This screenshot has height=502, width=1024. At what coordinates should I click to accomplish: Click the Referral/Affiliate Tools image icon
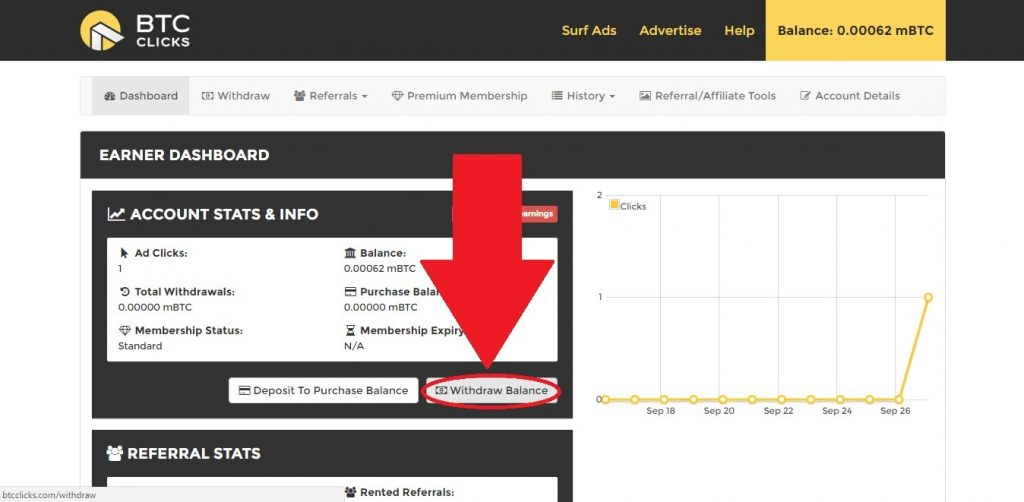pos(645,96)
